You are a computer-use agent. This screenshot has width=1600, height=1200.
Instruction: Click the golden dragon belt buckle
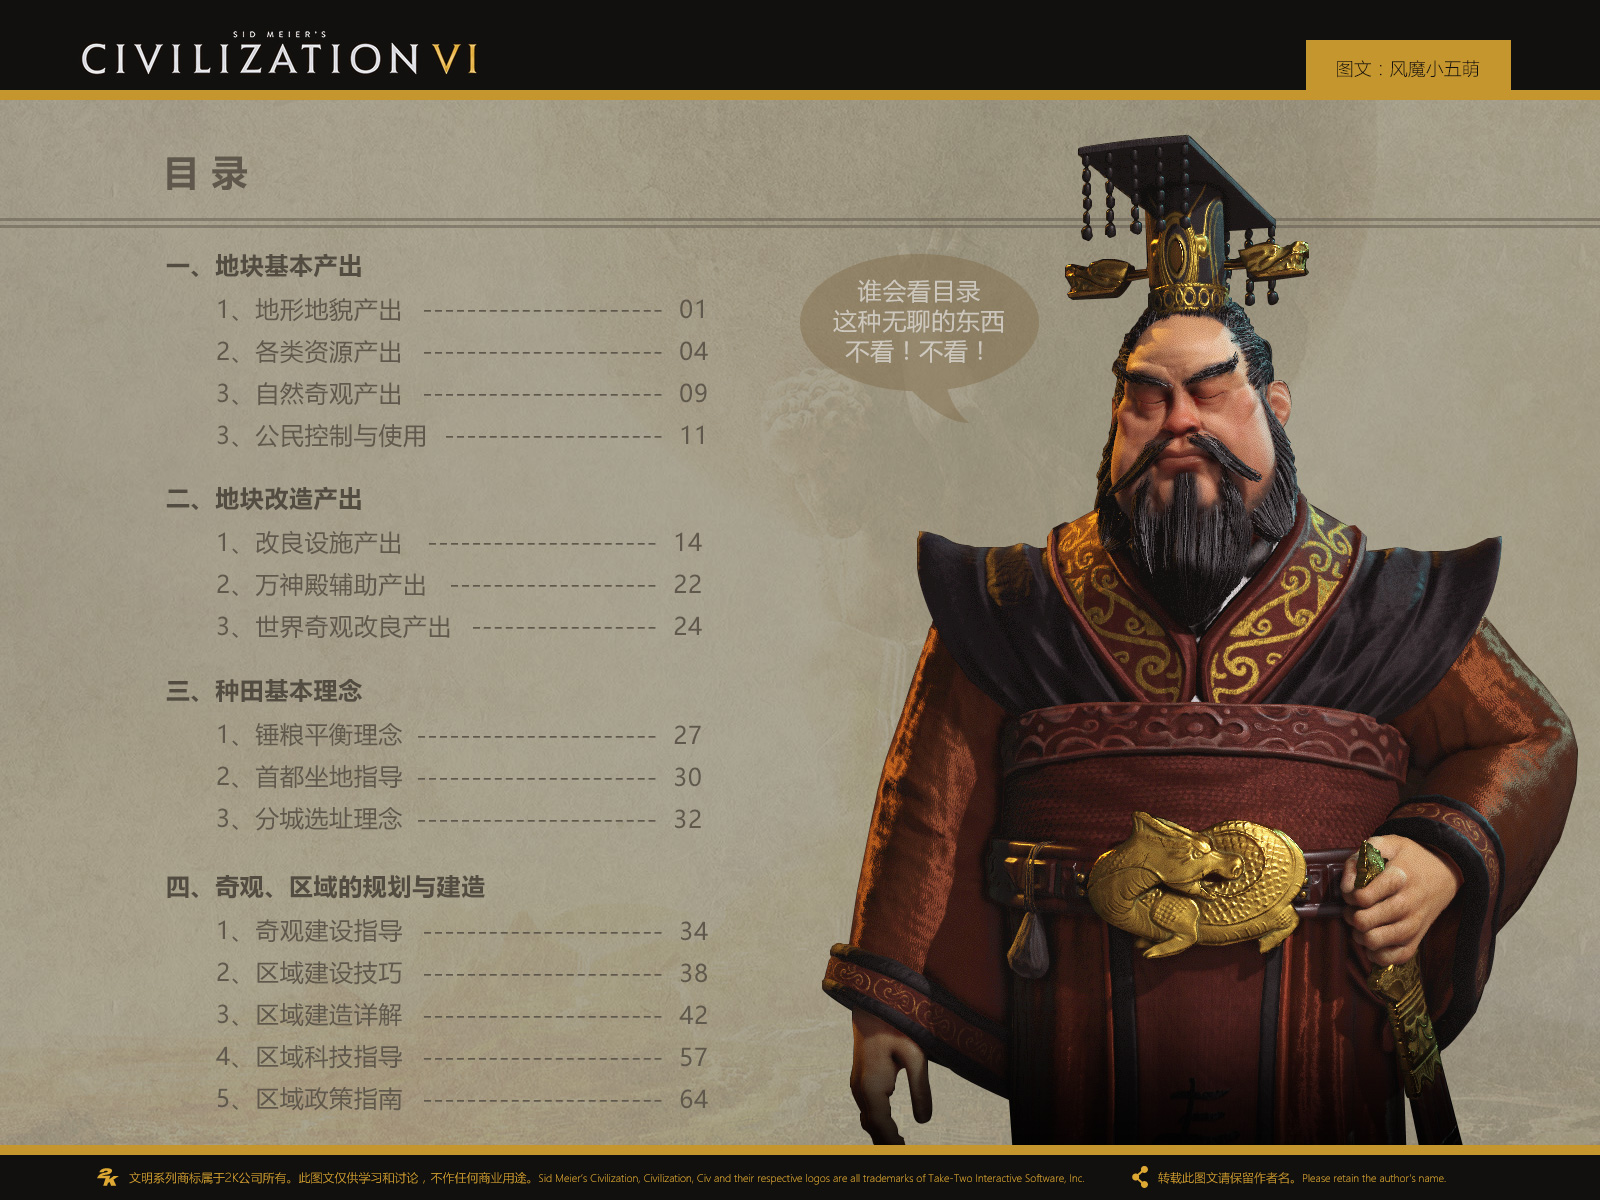coord(1196,884)
